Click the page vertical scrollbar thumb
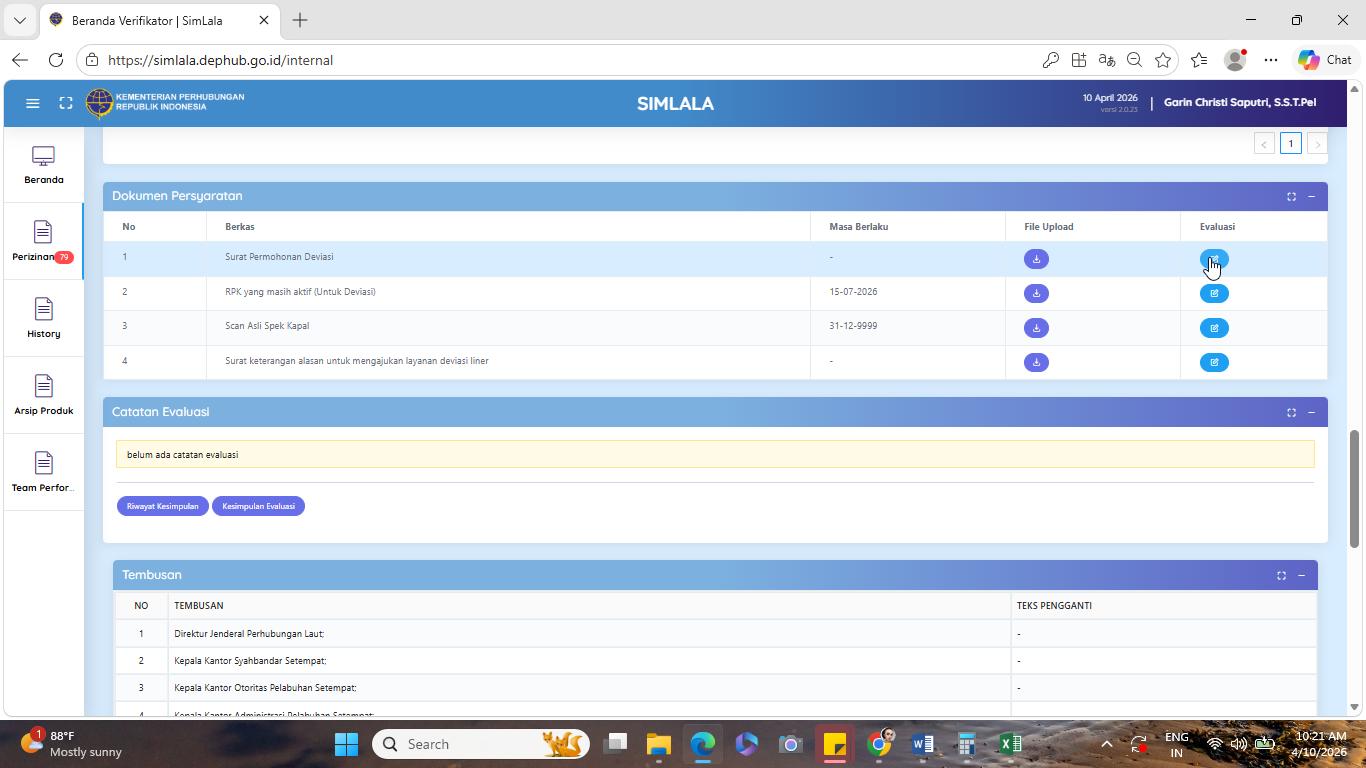The image size is (1366, 768). pos(1355,489)
